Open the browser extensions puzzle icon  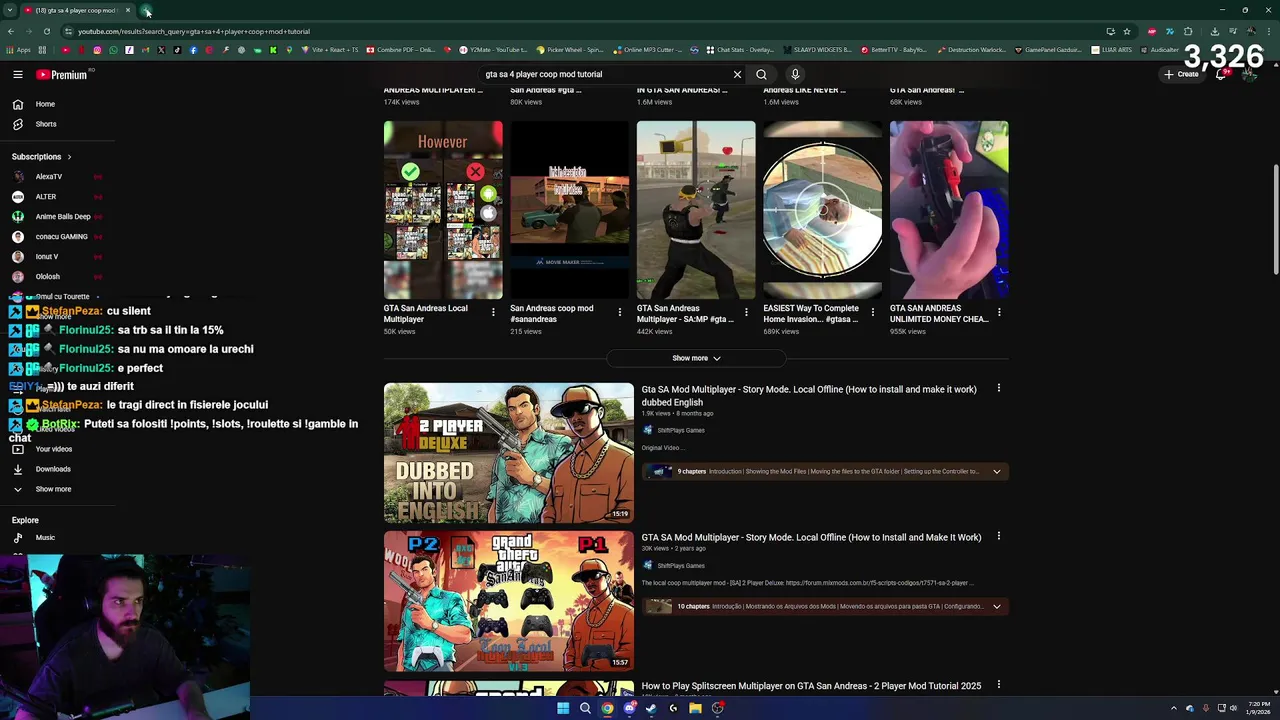pos(1188,31)
